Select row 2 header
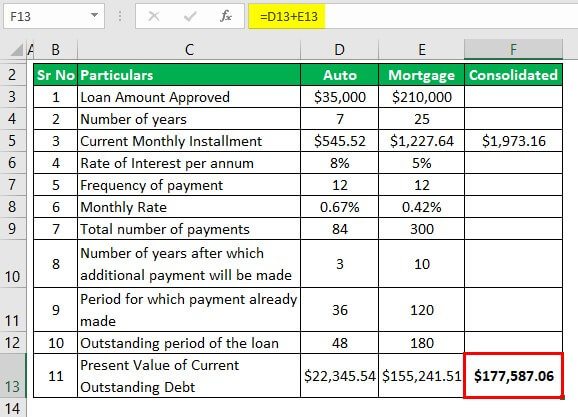 [13, 75]
